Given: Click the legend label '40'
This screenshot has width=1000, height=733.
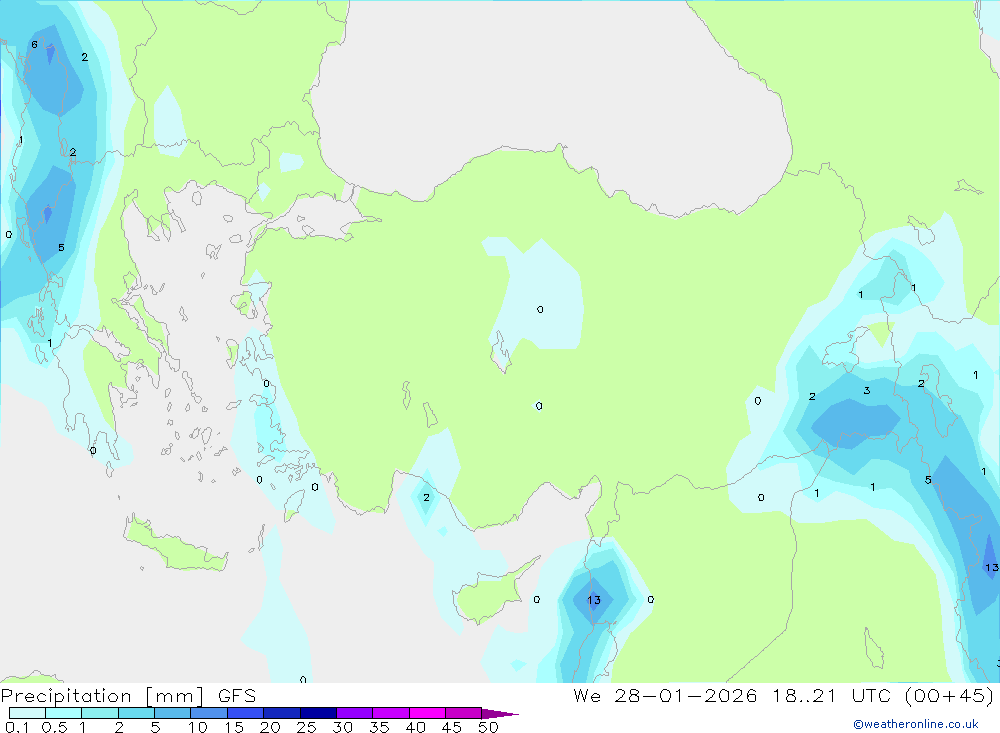Looking at the screenshot, I should (x=415, y=727).
